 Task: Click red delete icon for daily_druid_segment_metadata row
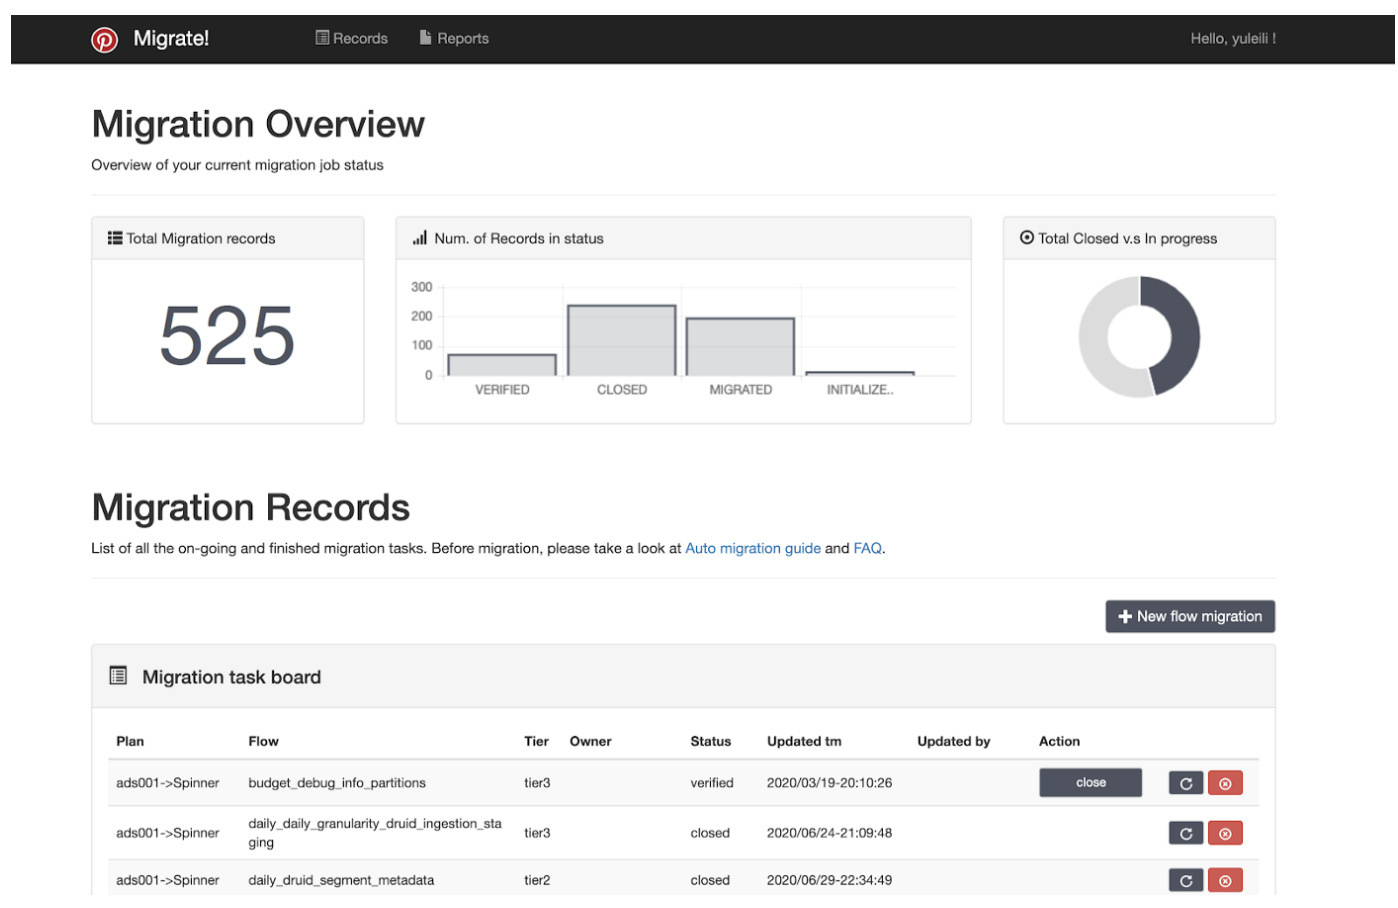tap(1225, 880)
